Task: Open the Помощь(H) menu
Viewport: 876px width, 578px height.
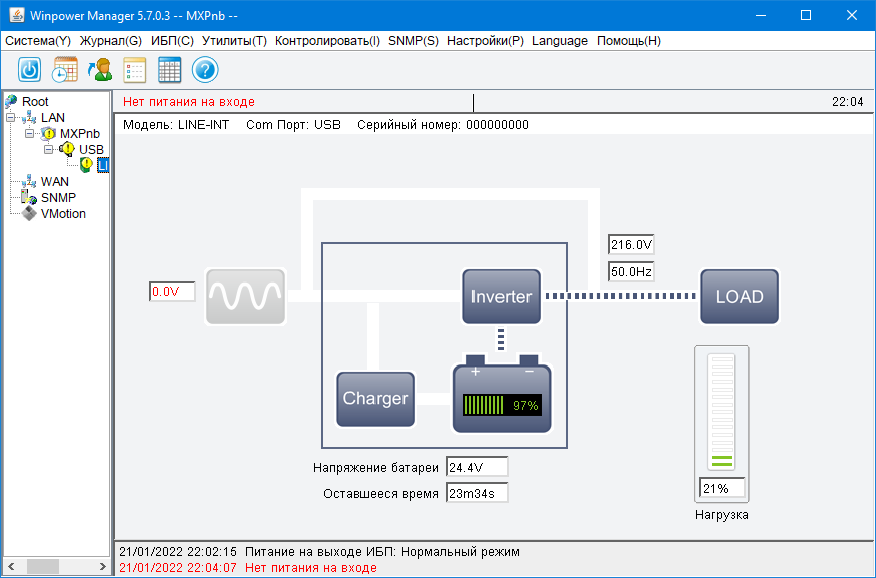Action: pos(629,41)
